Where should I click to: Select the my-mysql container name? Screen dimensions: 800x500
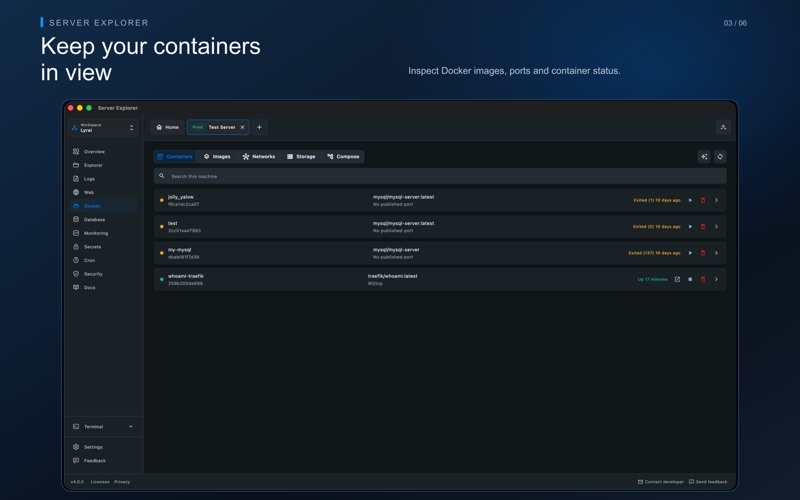(180, 250)
